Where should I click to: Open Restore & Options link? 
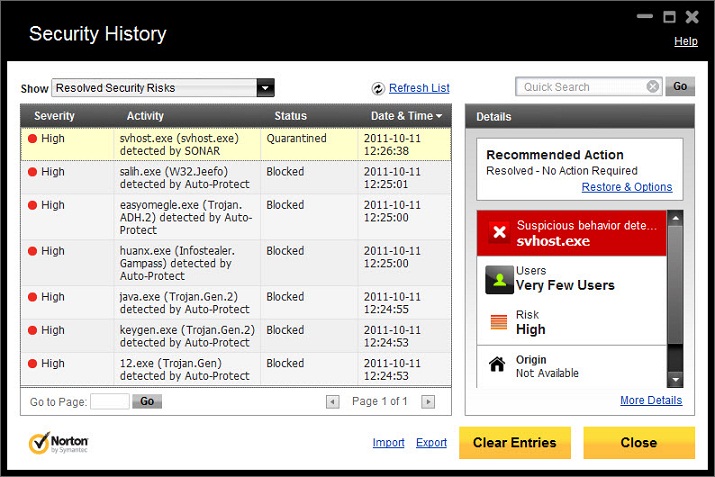coord(627,187)
